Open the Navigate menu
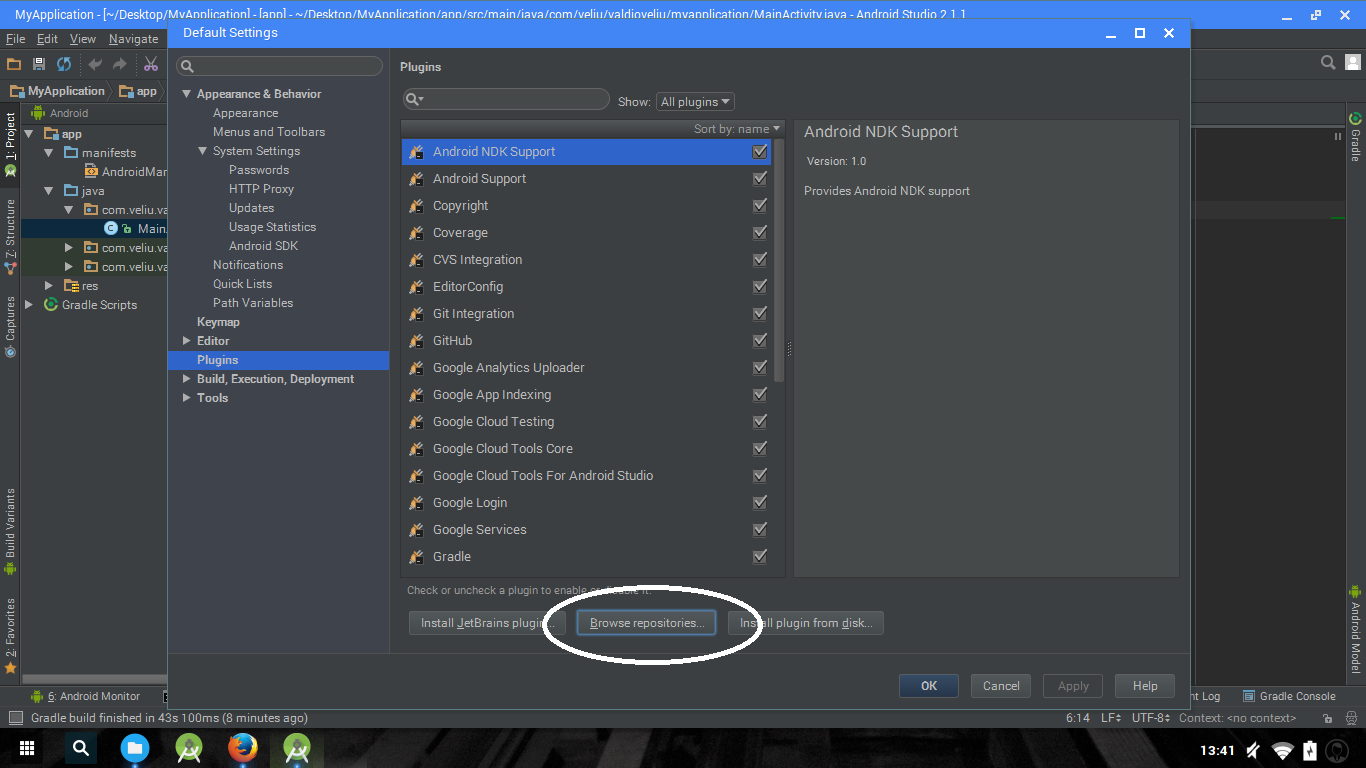The height and width of the screenshot is (768, 1366). [134, 39]
